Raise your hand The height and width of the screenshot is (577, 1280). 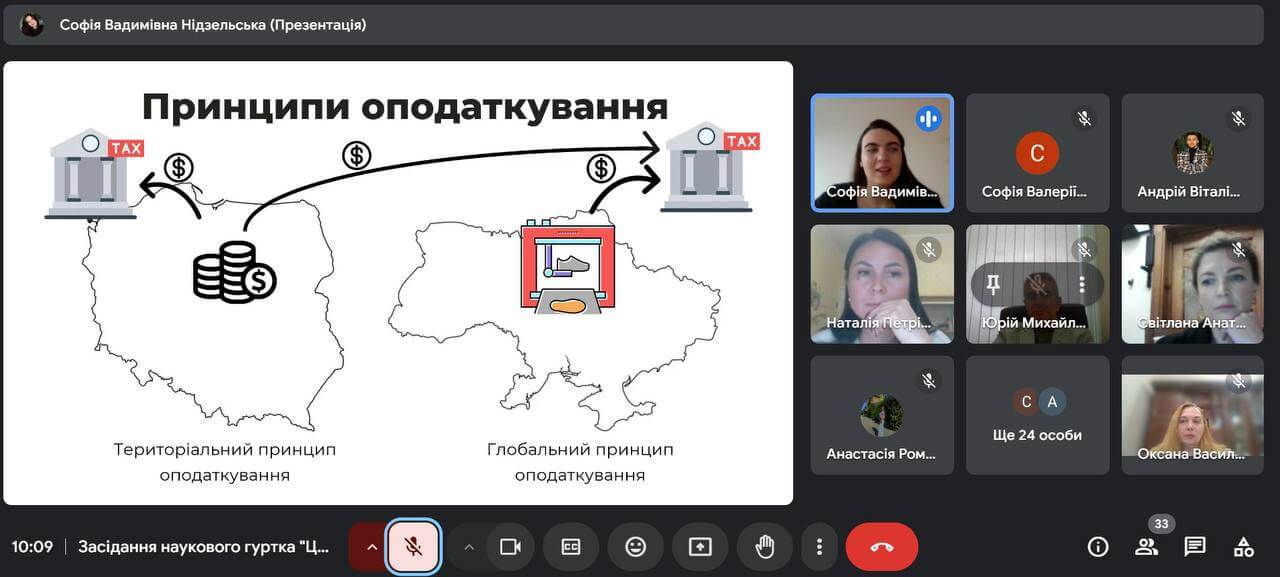[765, 547]
